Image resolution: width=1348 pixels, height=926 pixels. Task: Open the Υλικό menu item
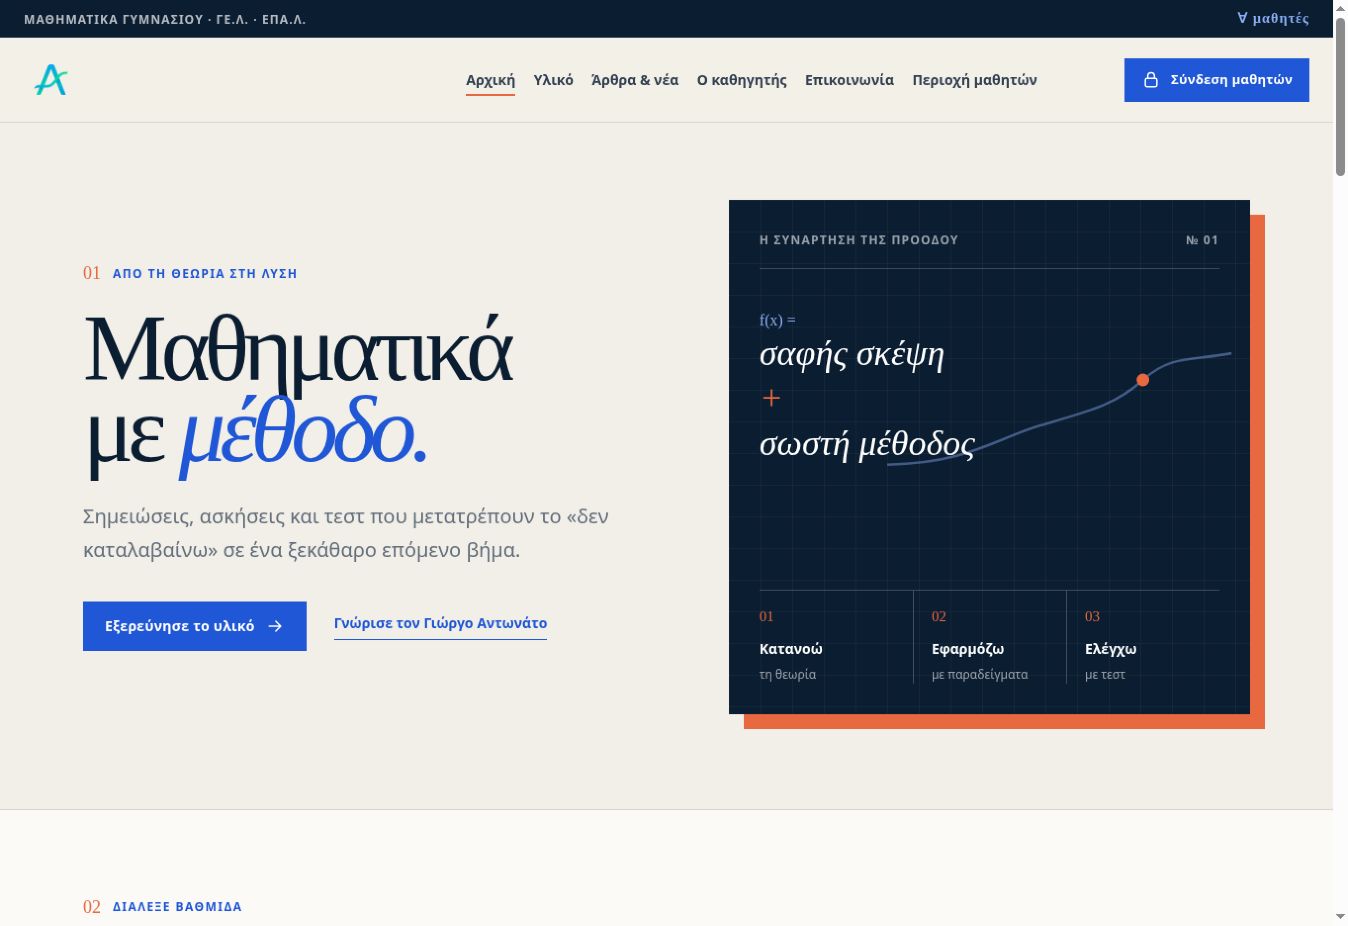[x=553, y=80]
